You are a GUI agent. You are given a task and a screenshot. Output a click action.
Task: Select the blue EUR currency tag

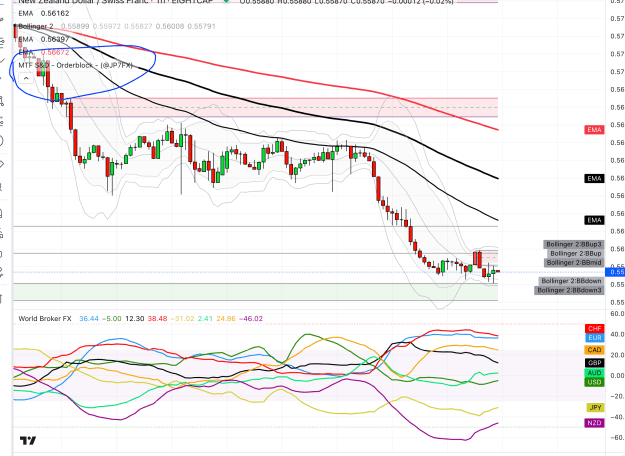(594, 338)
